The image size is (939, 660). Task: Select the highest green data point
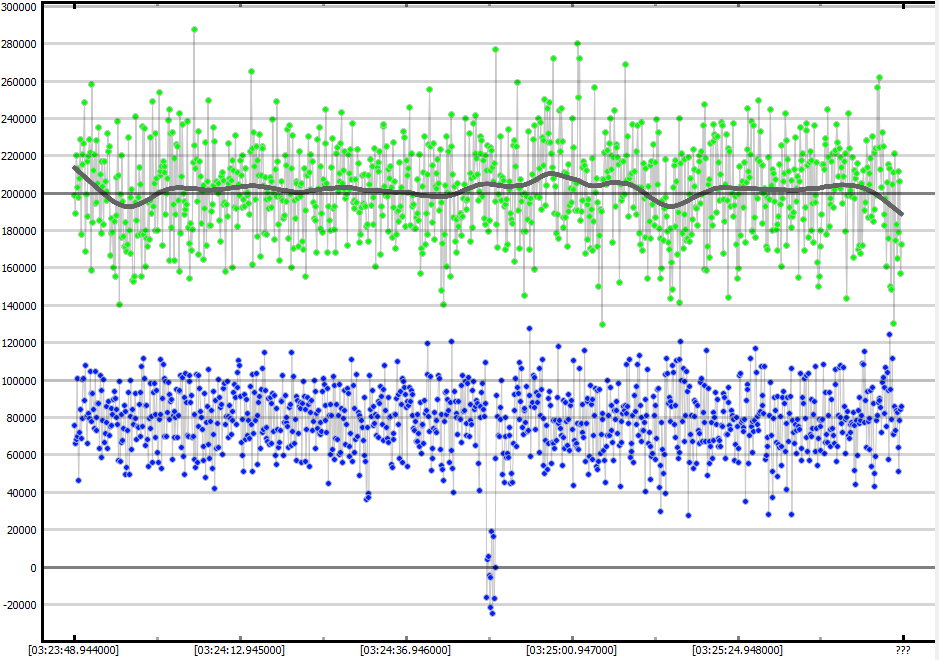[x=194, y=30]
